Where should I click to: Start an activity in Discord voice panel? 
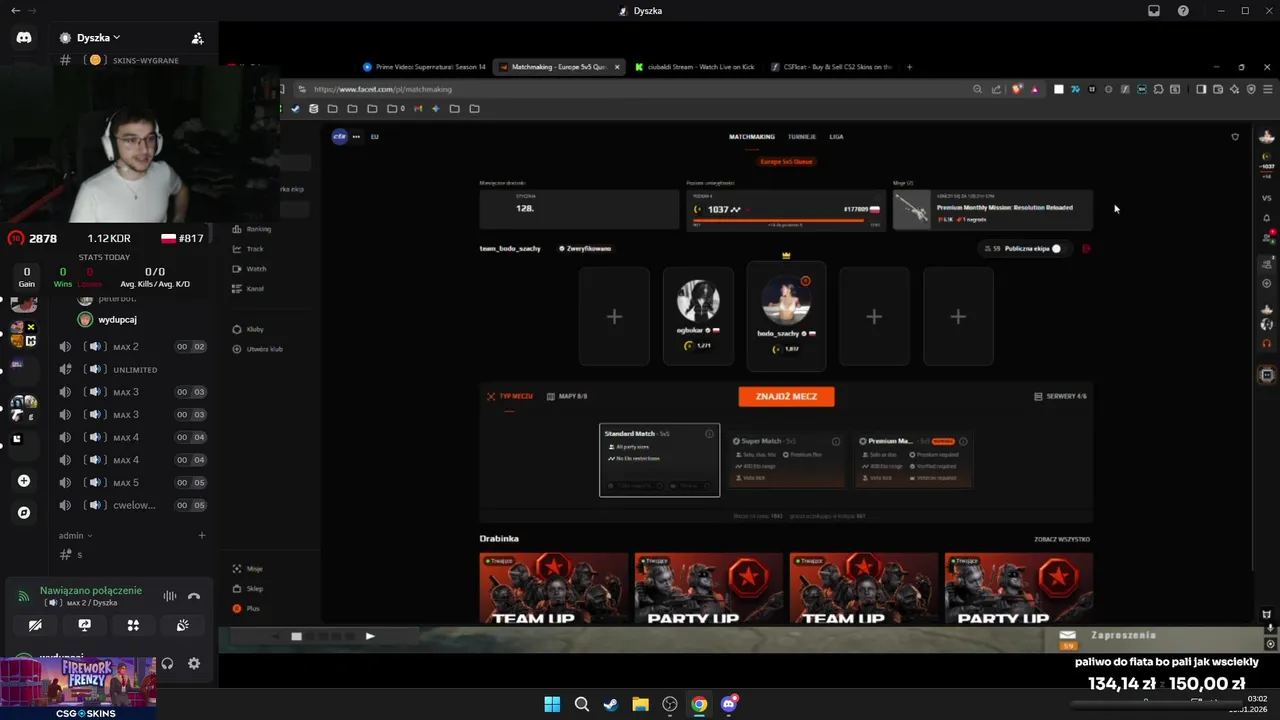[x=133, y=625]
